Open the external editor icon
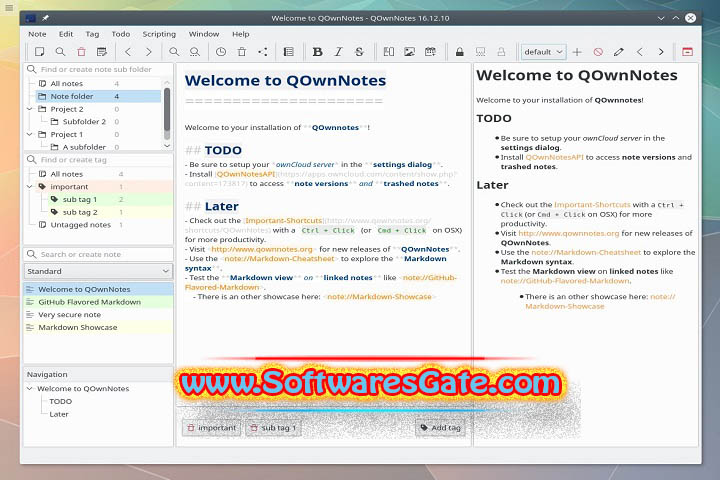 [x=102, y=52]
